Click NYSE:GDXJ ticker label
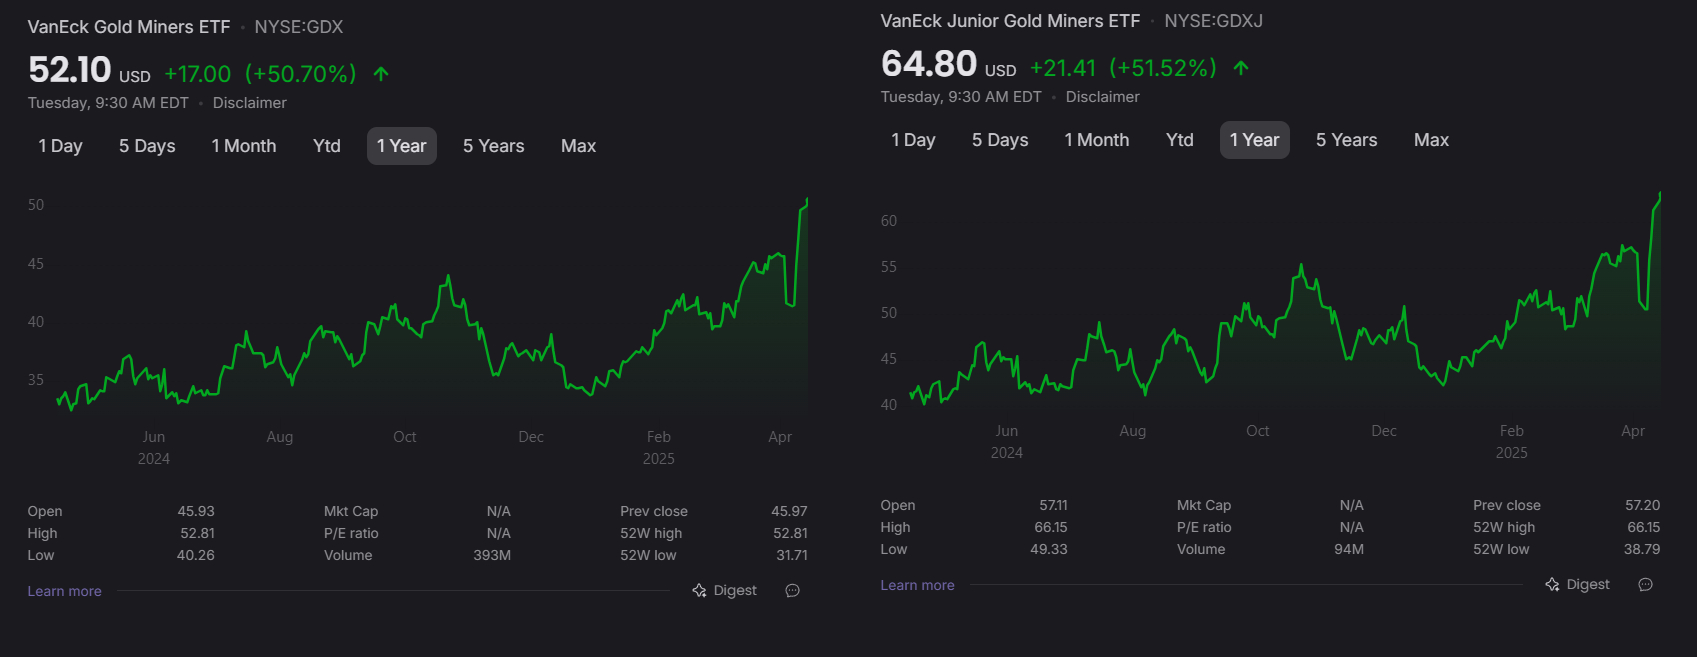This screenshot has height=657, width=1697. (x=1214, y=21)
